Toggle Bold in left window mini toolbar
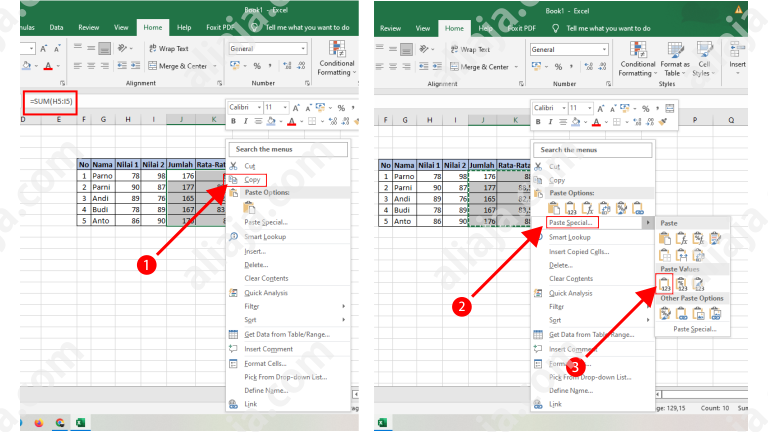Image resolution: width=768 pixels, height=432 pixels. (233, 121)
